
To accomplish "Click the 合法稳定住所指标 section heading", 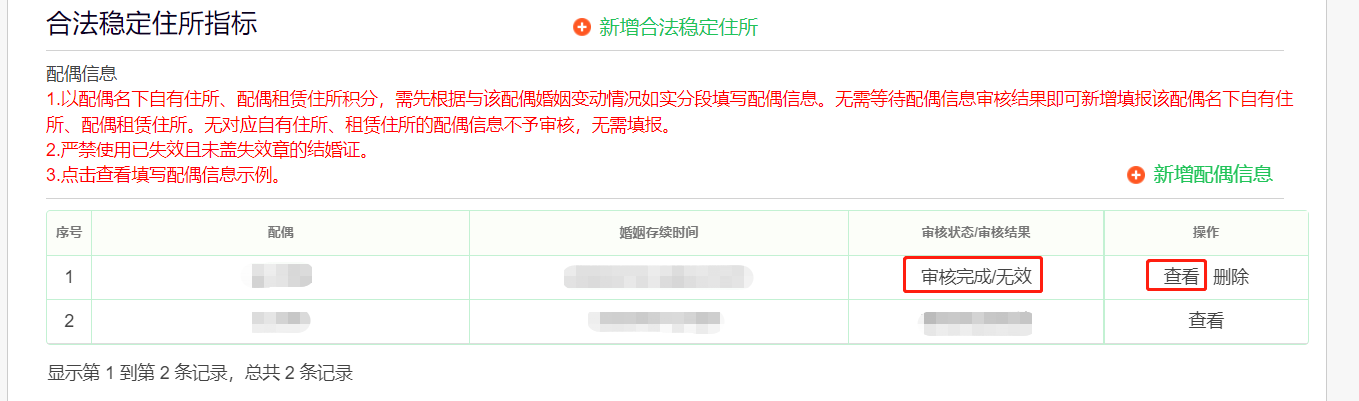I will click(152, 23).
